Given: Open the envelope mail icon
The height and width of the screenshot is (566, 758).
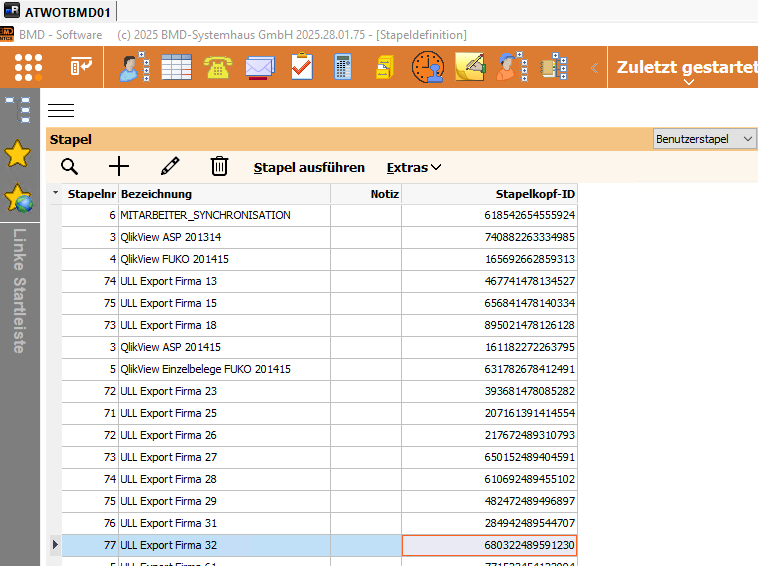Looking at the screenshot, I should (x=260, y=67).
